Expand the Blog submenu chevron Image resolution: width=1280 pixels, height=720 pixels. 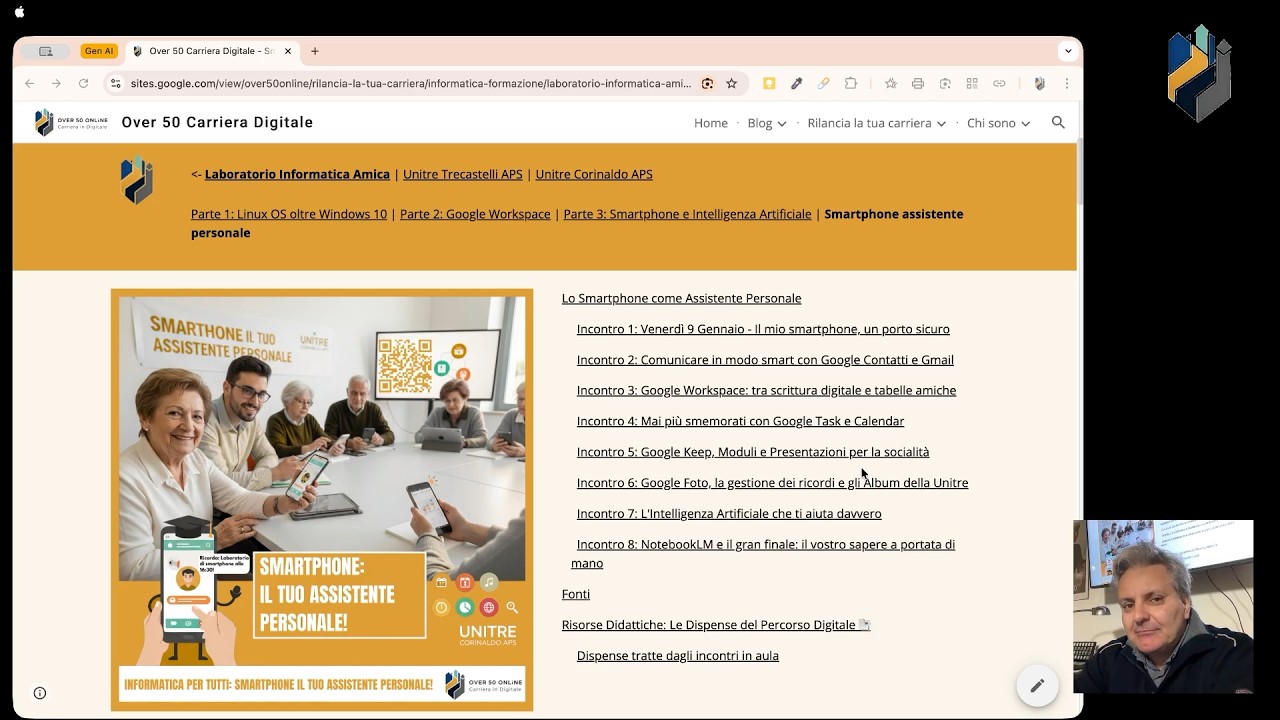782,124
